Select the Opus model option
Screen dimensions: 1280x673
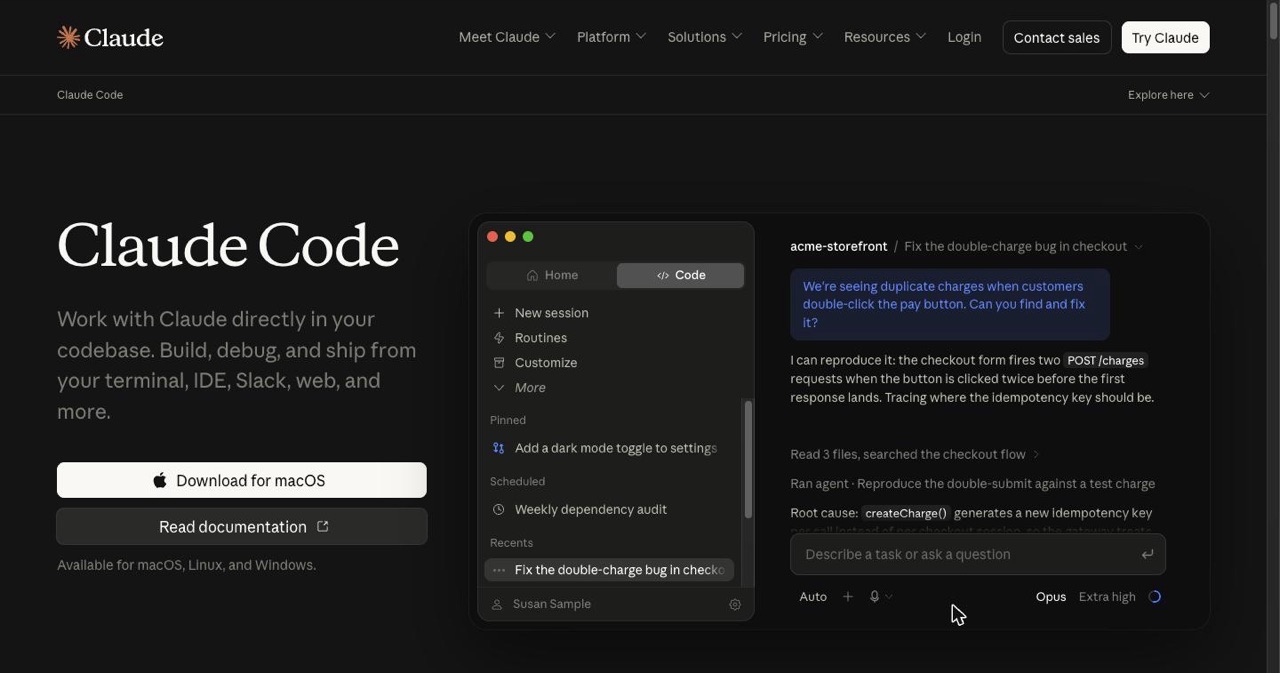click(1051, 597)
